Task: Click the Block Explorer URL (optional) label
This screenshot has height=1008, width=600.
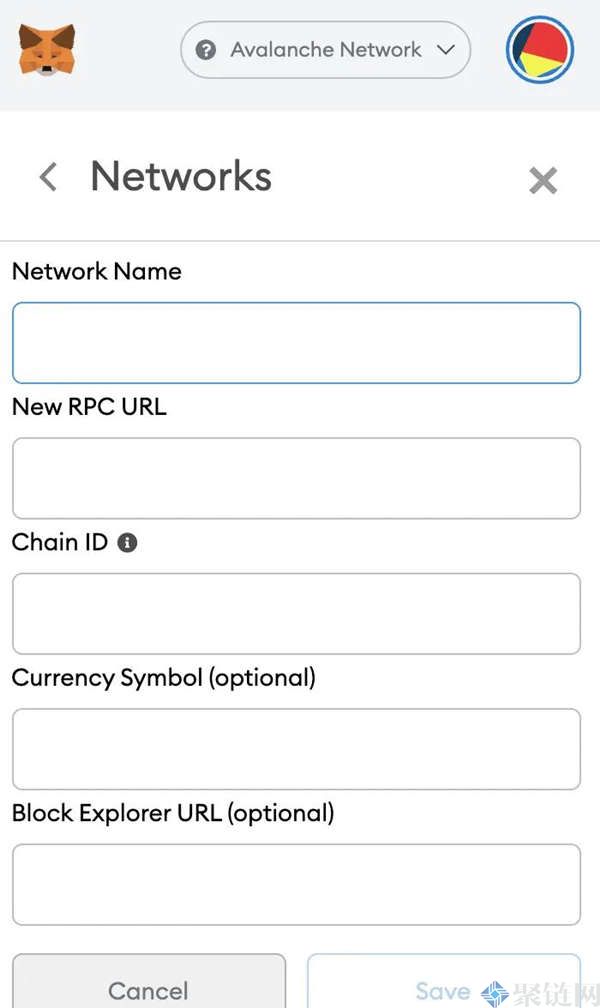Action: (172, 813)
